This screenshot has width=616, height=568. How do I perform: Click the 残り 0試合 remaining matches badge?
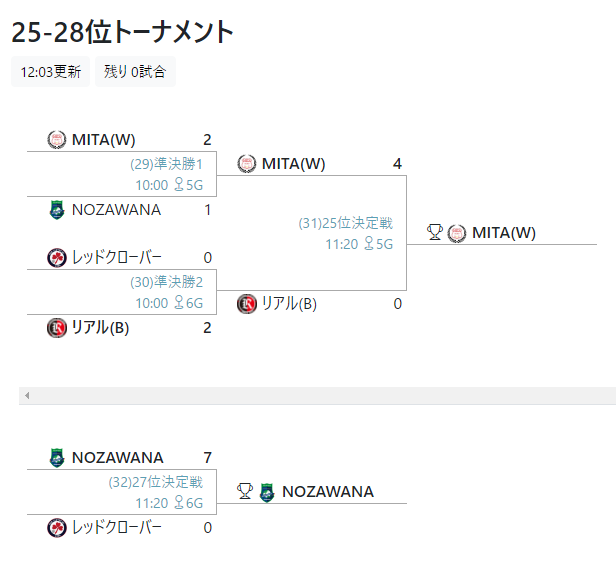tap(135, 71)
